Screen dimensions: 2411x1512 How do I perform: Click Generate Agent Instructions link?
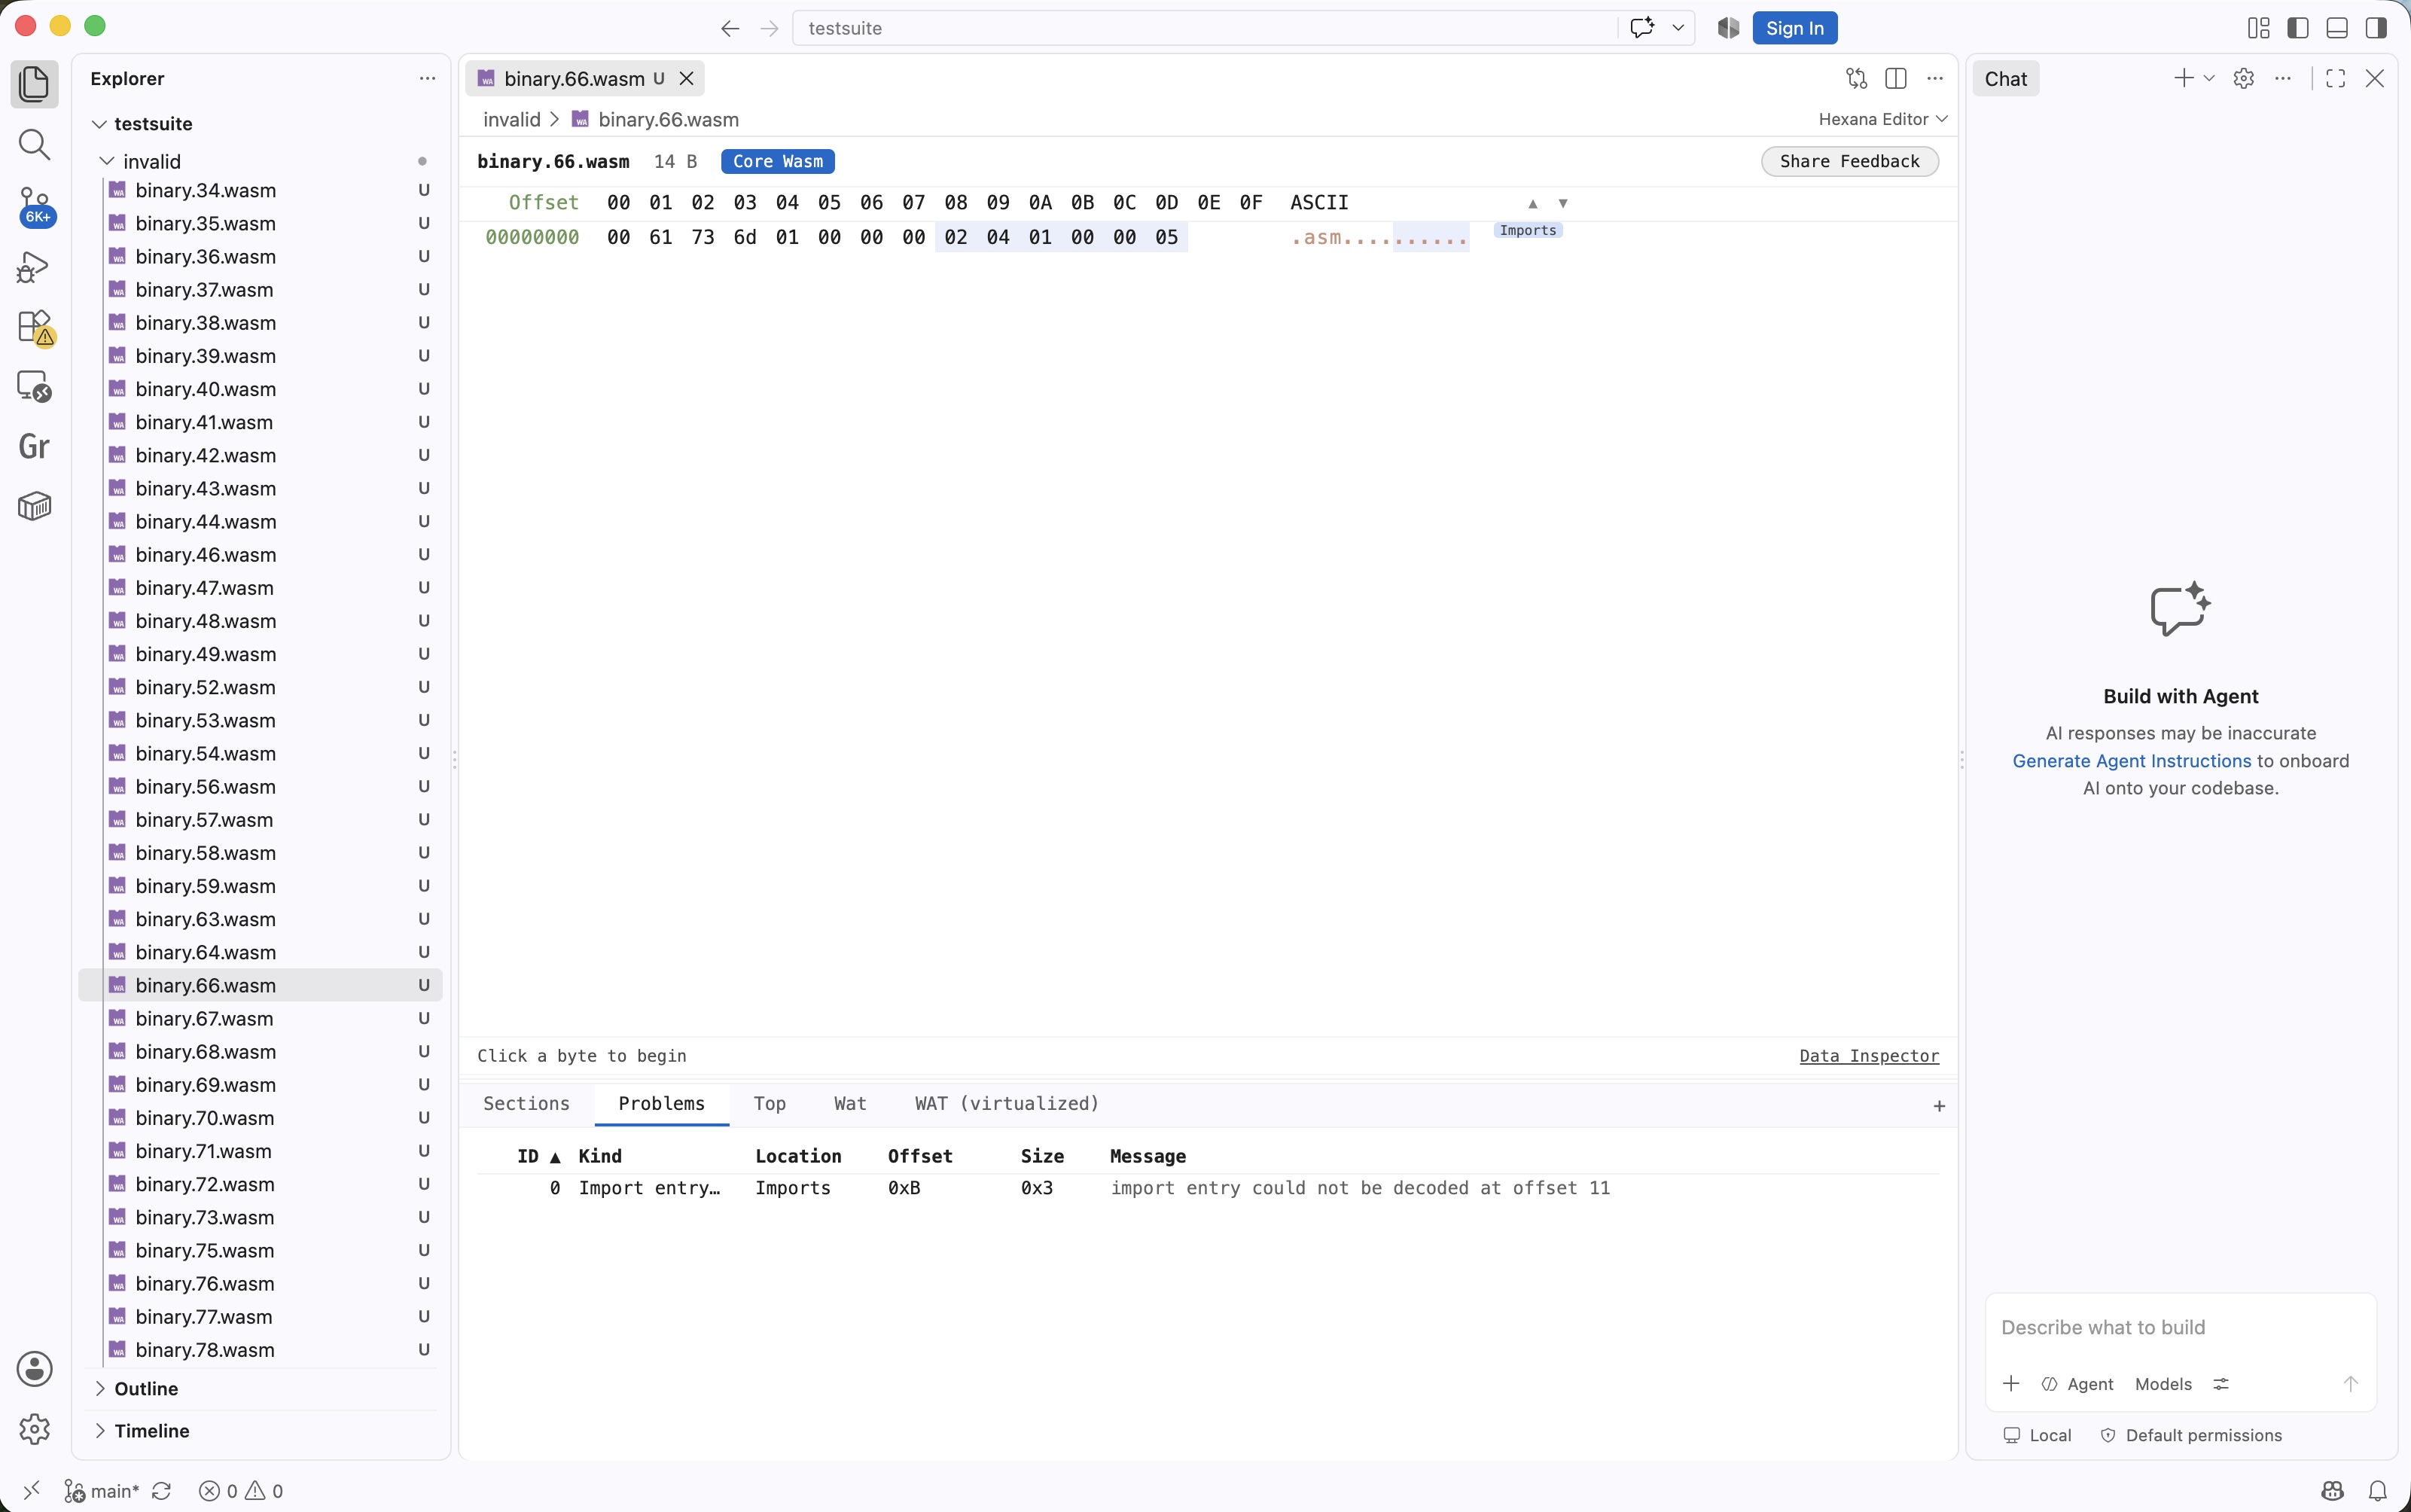pyautogui.click(x=2131, y=761)
